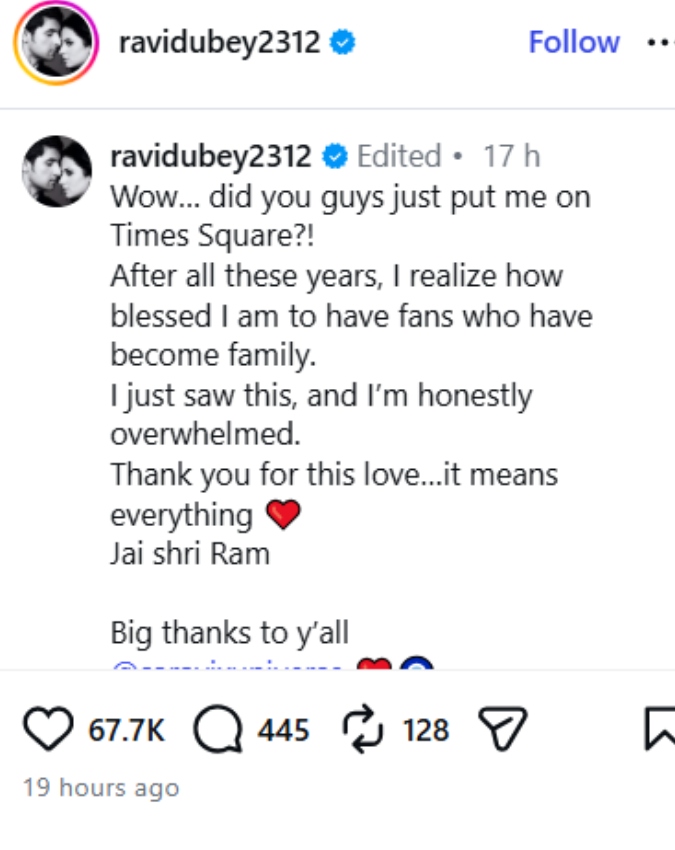This screenshot has width=675, height=850.
Task: Like the post with the heart icon
Action: coord(48,730)
